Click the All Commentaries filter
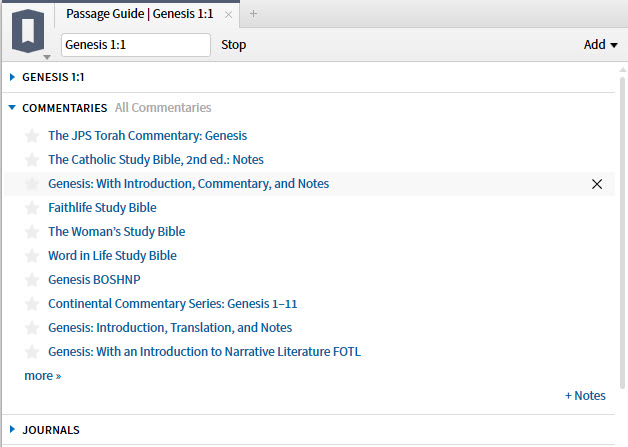Screen dimensions: 628x447 coord(163,108)
